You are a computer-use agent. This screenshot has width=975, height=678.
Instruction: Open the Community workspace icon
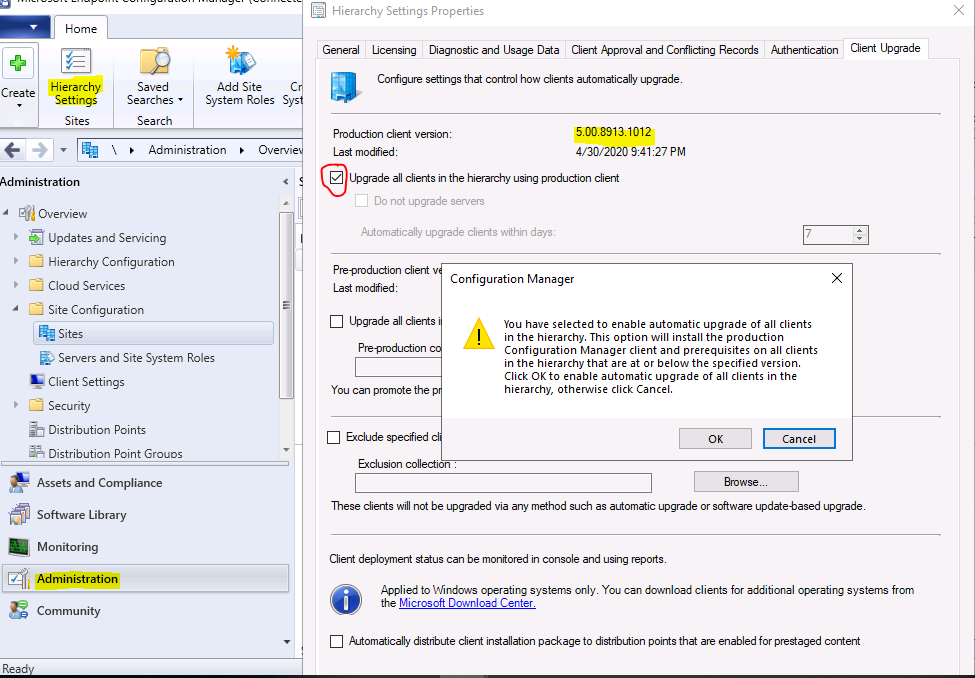click(19, 610)
